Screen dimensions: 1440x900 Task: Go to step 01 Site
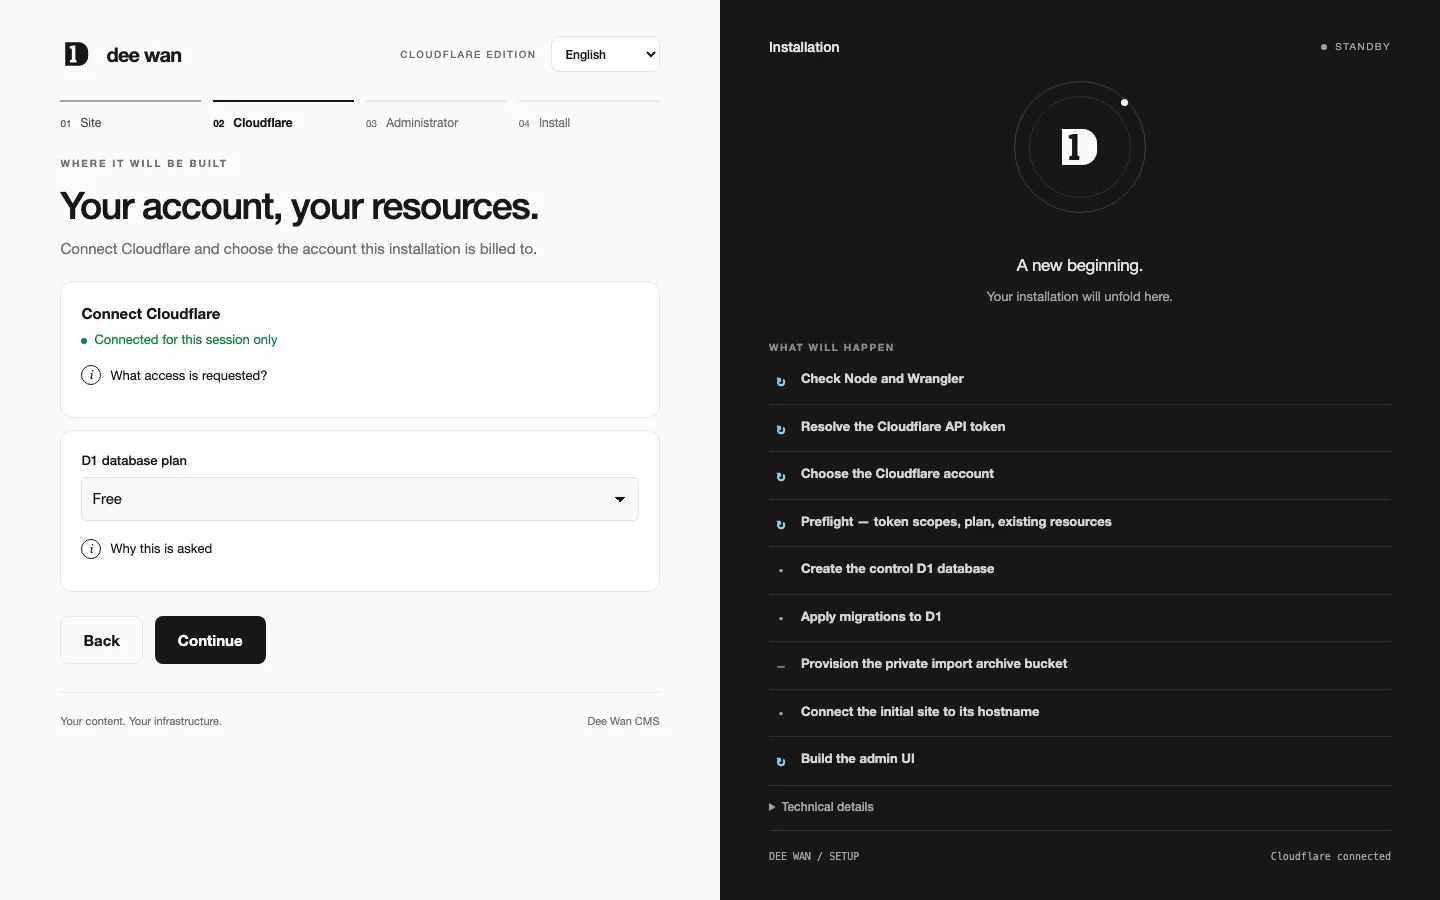pos(130,117)
